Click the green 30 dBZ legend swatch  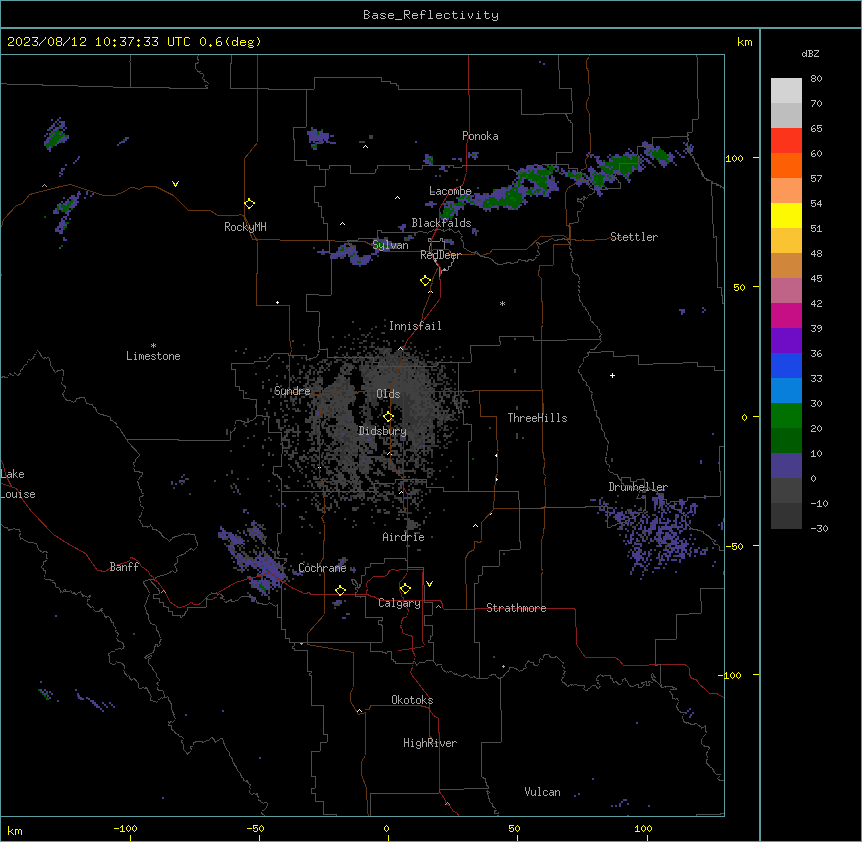pyautogui.click(x=786, y=416)
